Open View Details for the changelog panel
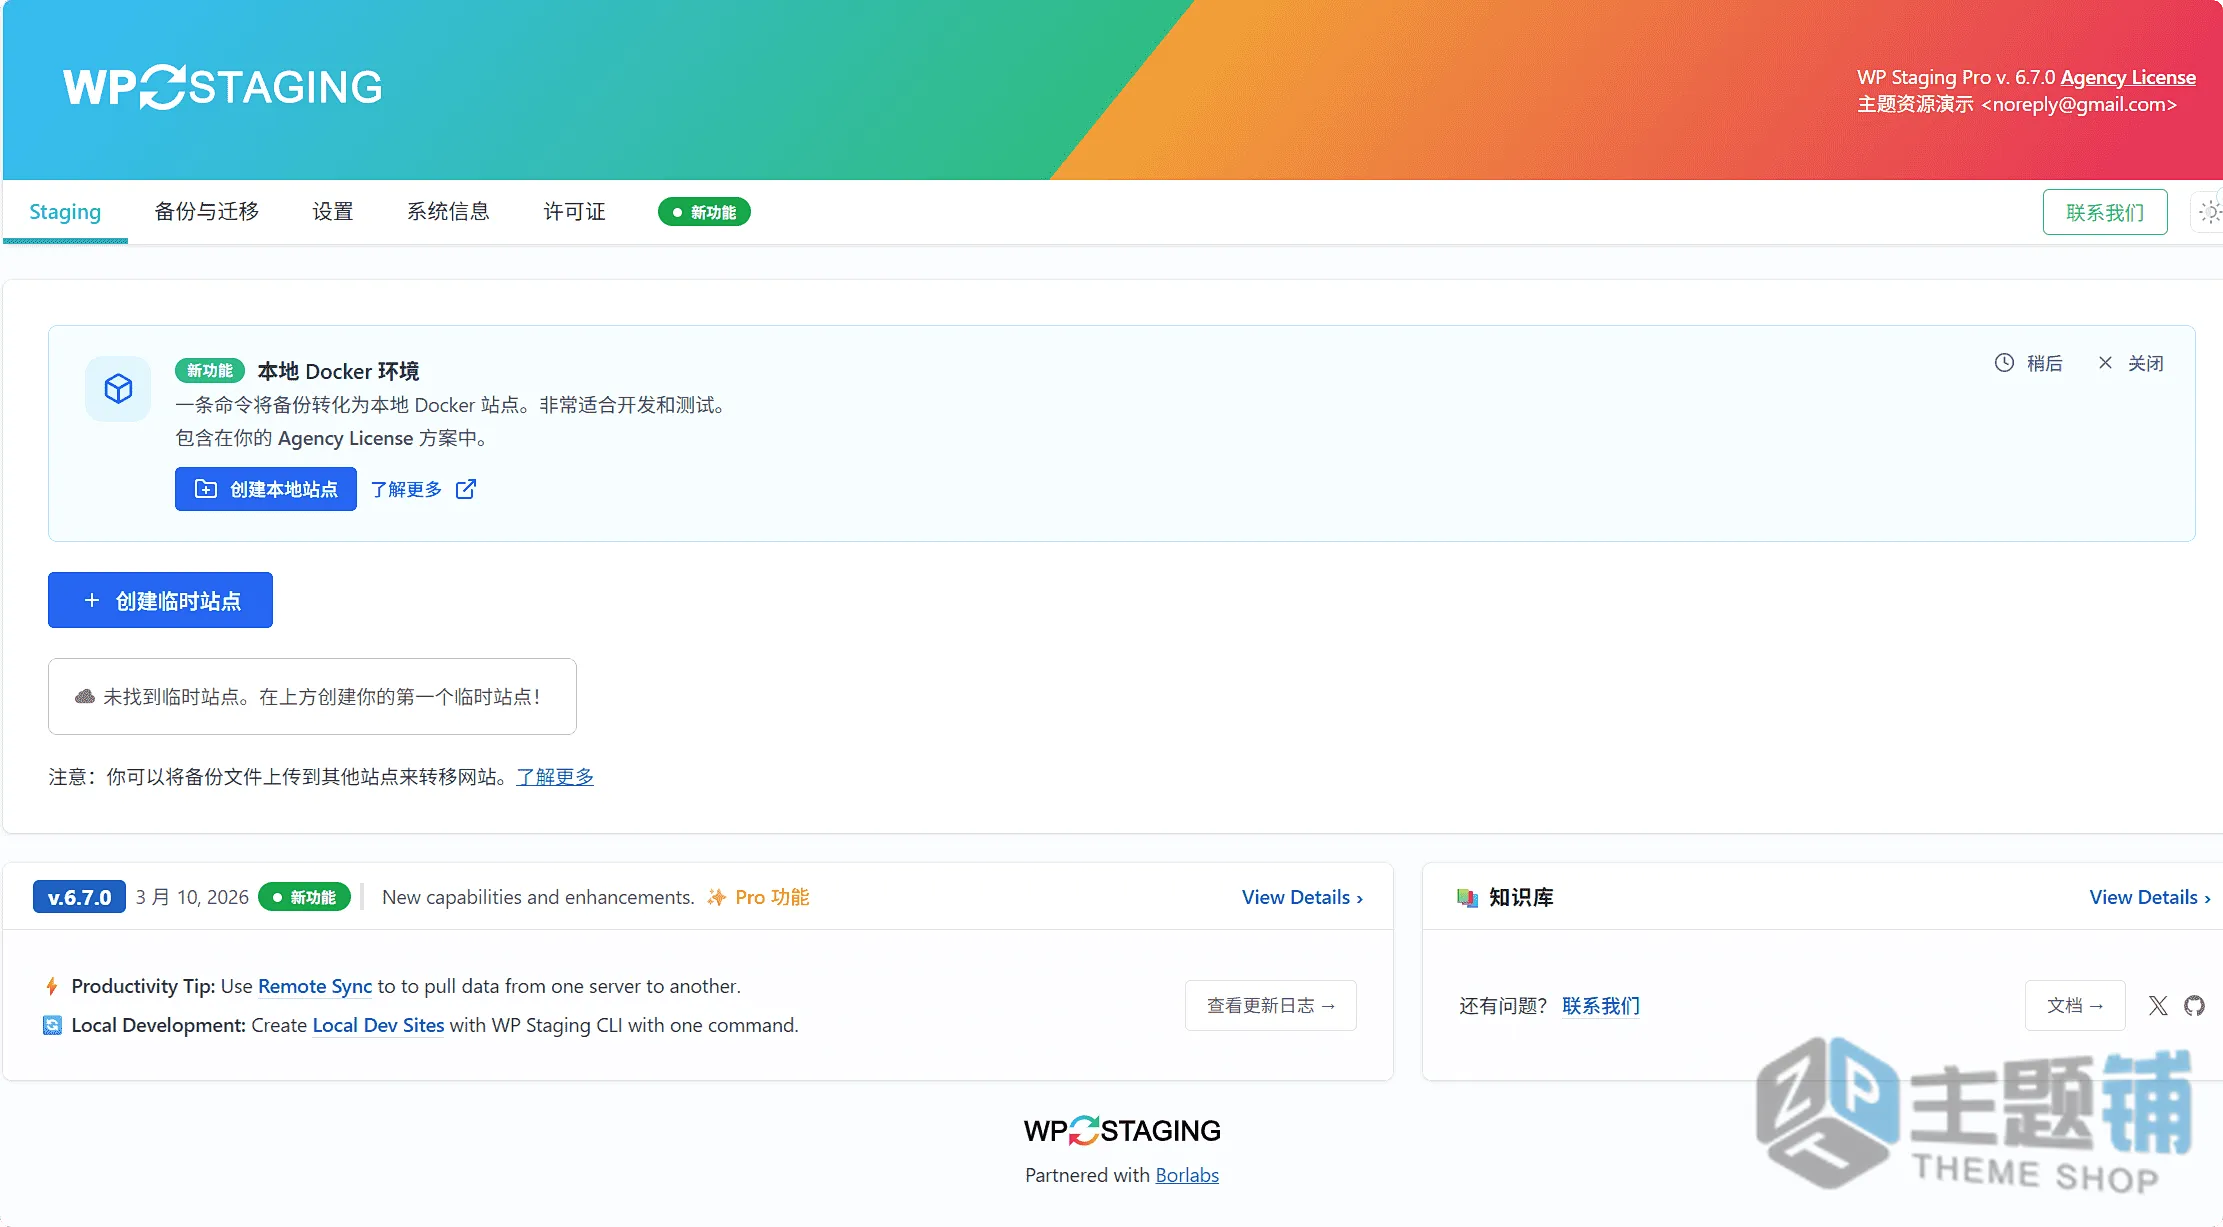 pos(1302,897)
